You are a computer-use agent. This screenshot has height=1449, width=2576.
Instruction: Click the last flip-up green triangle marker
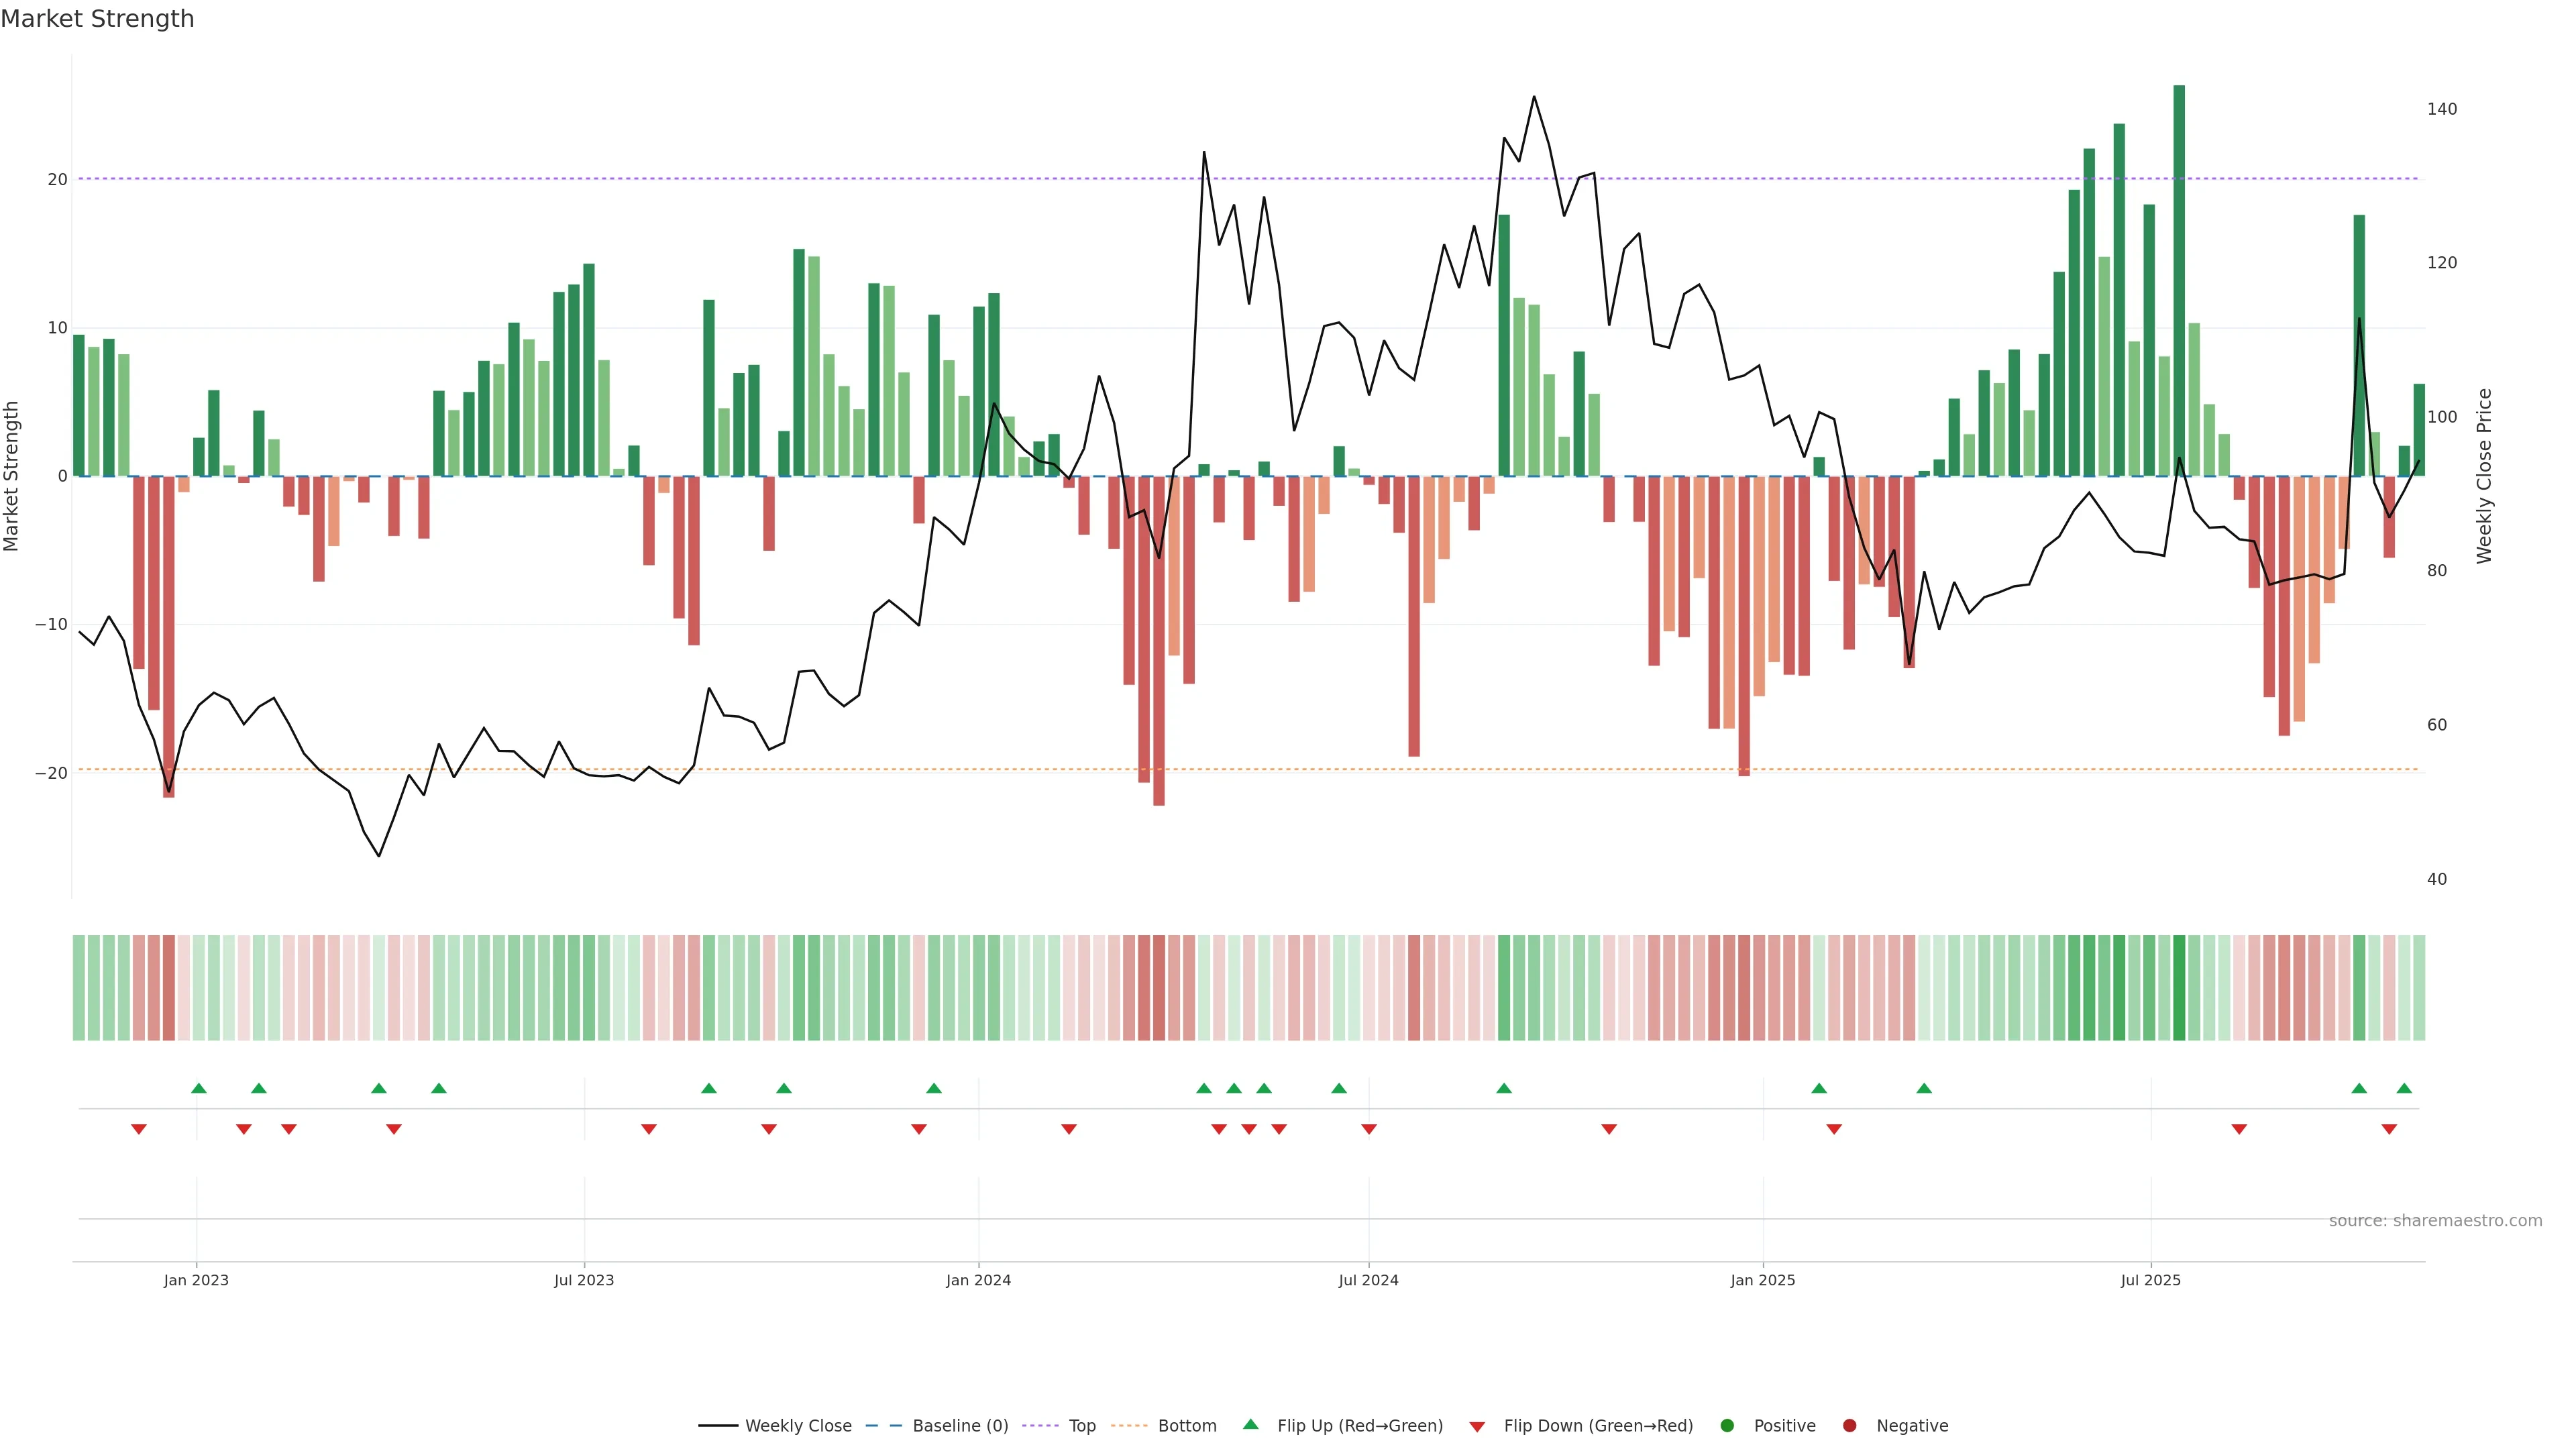tap(2404, 1088)
